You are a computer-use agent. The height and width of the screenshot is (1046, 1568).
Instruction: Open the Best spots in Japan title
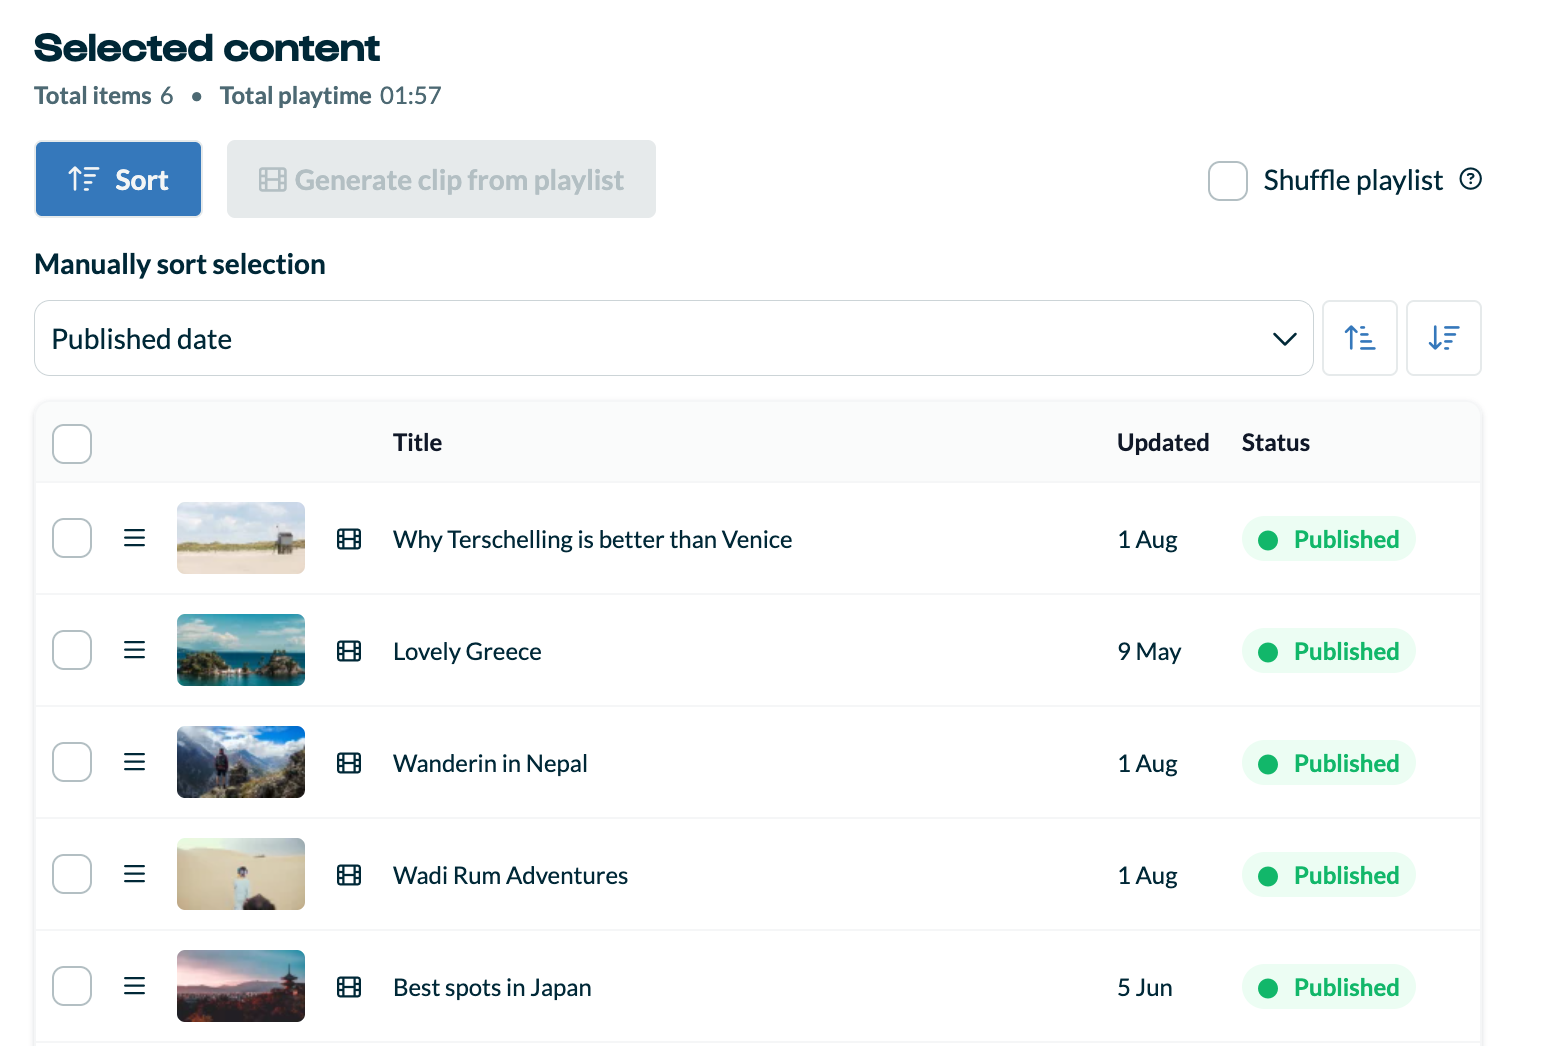pos(492,988)
